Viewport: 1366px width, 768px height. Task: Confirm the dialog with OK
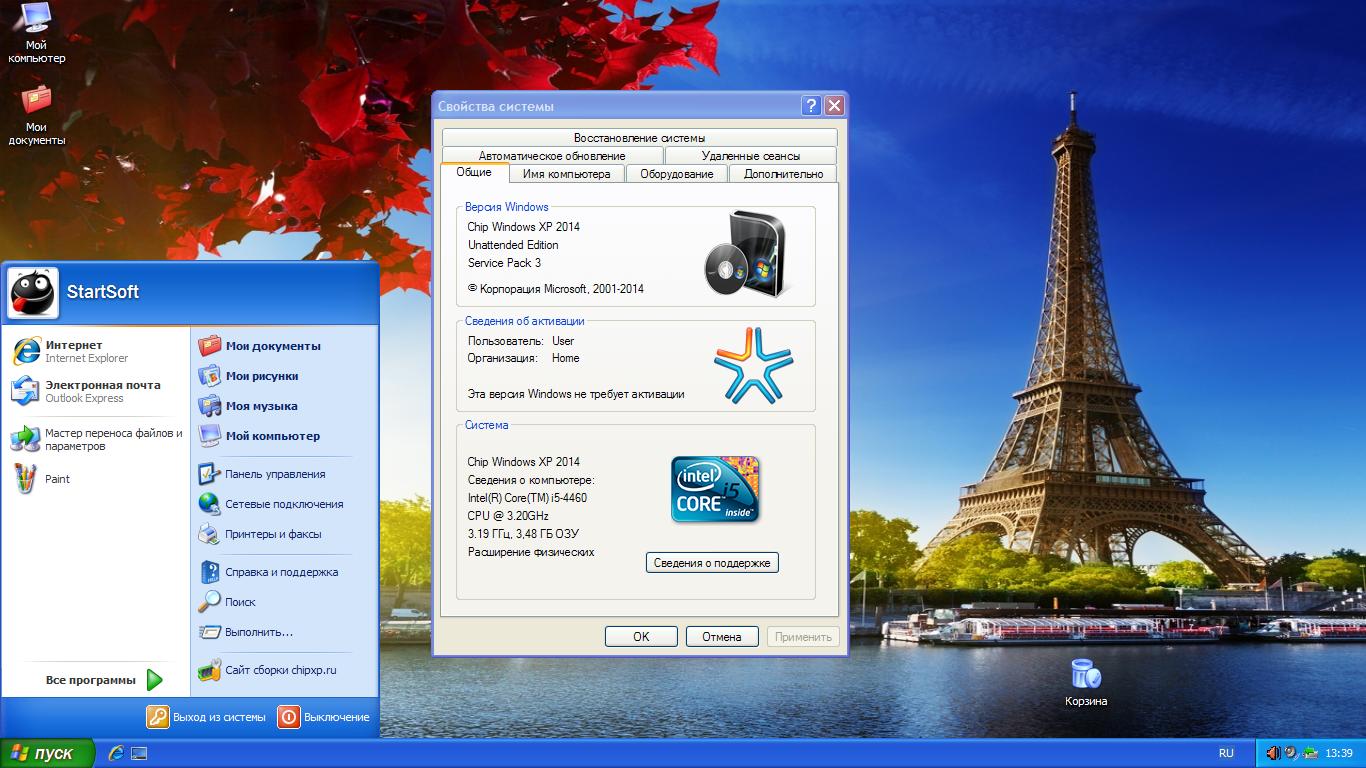pyautogui.click(x=641, y=637)
